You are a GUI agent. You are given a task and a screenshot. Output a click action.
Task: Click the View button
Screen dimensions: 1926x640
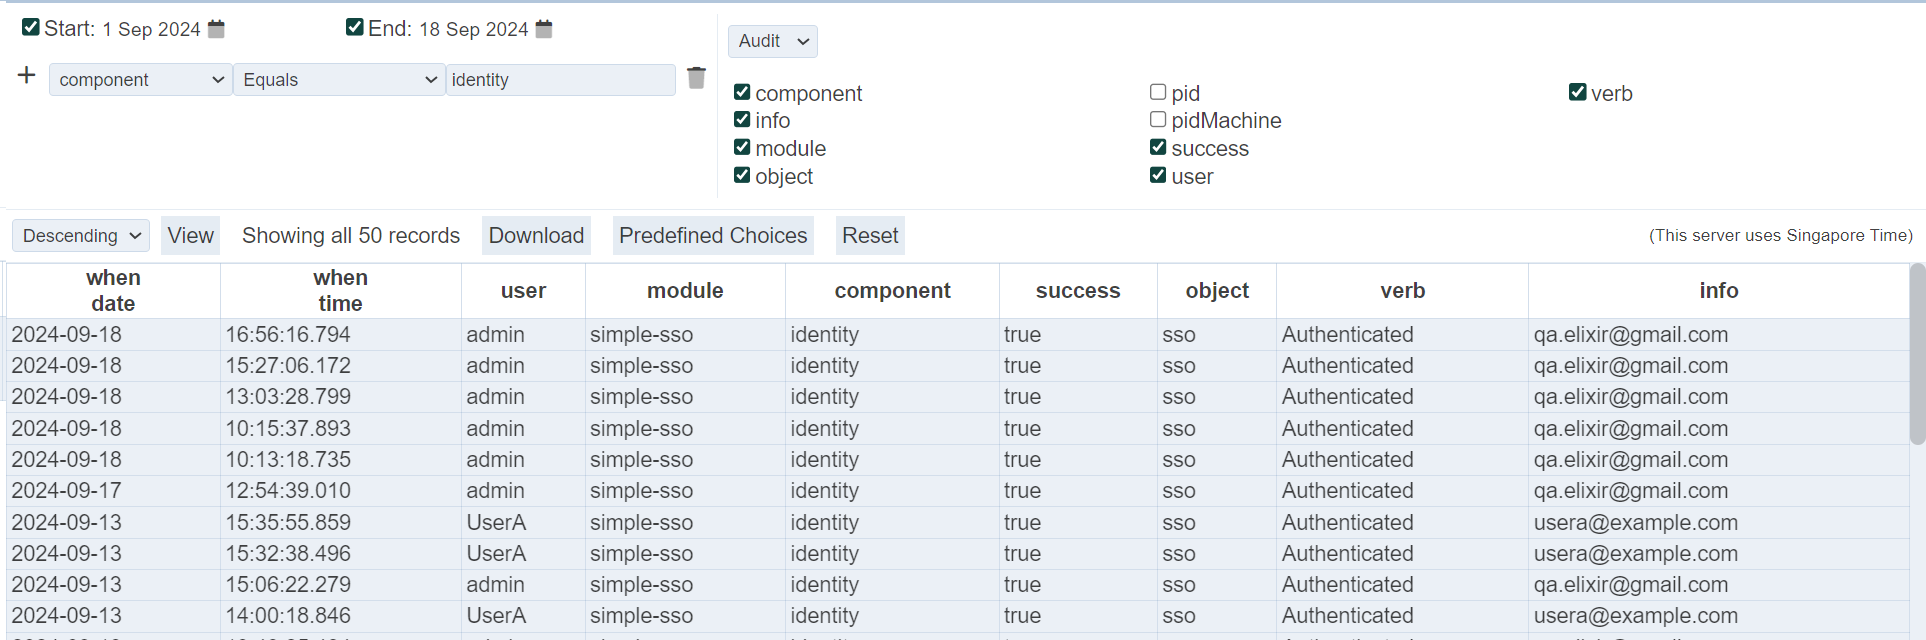click(x=190, y=236)
